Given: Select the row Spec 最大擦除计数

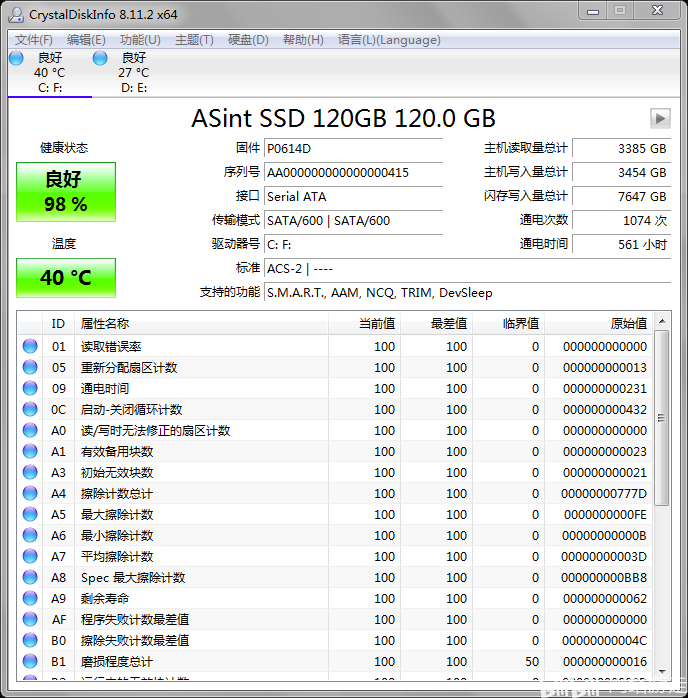Looking at the screenshot, I should tap(335, 577).
